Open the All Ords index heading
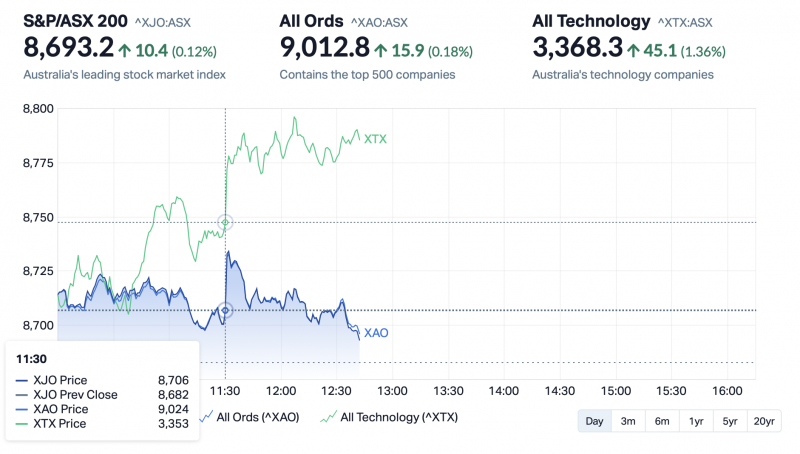This screenshot has height=454, width=800. click(311, 21)
